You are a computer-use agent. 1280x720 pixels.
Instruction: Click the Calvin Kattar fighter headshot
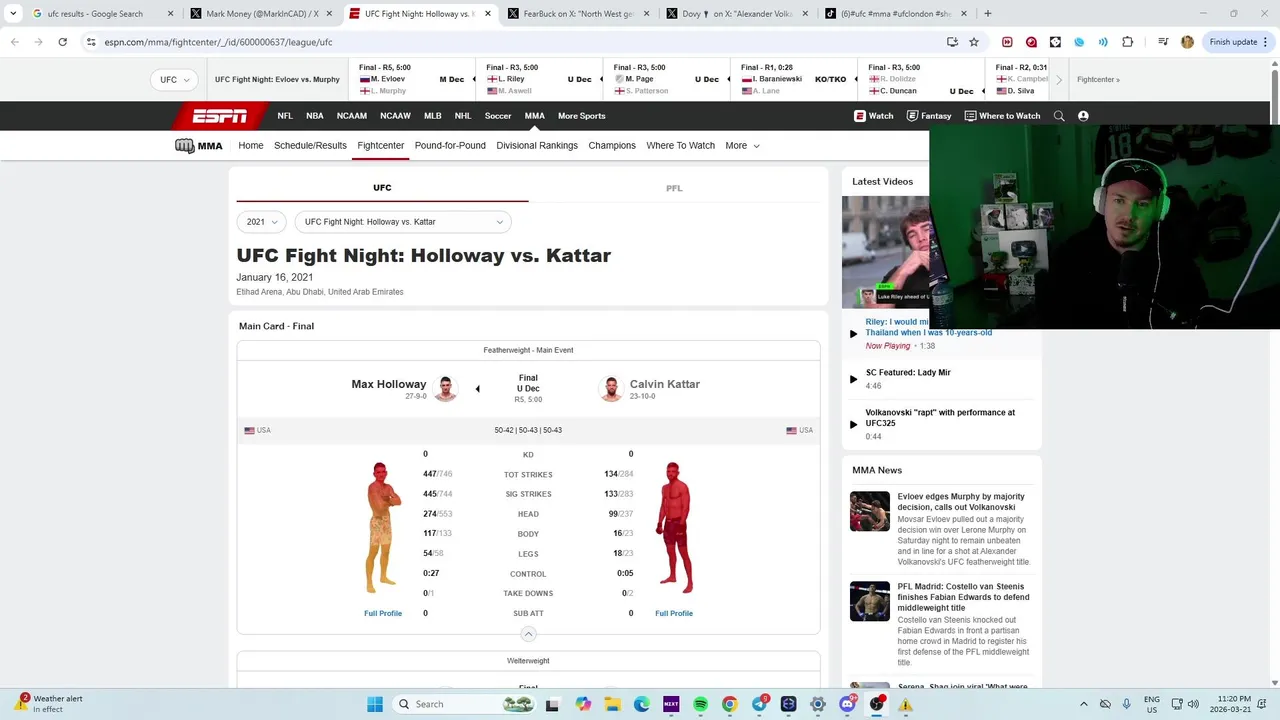coord(611,388)
